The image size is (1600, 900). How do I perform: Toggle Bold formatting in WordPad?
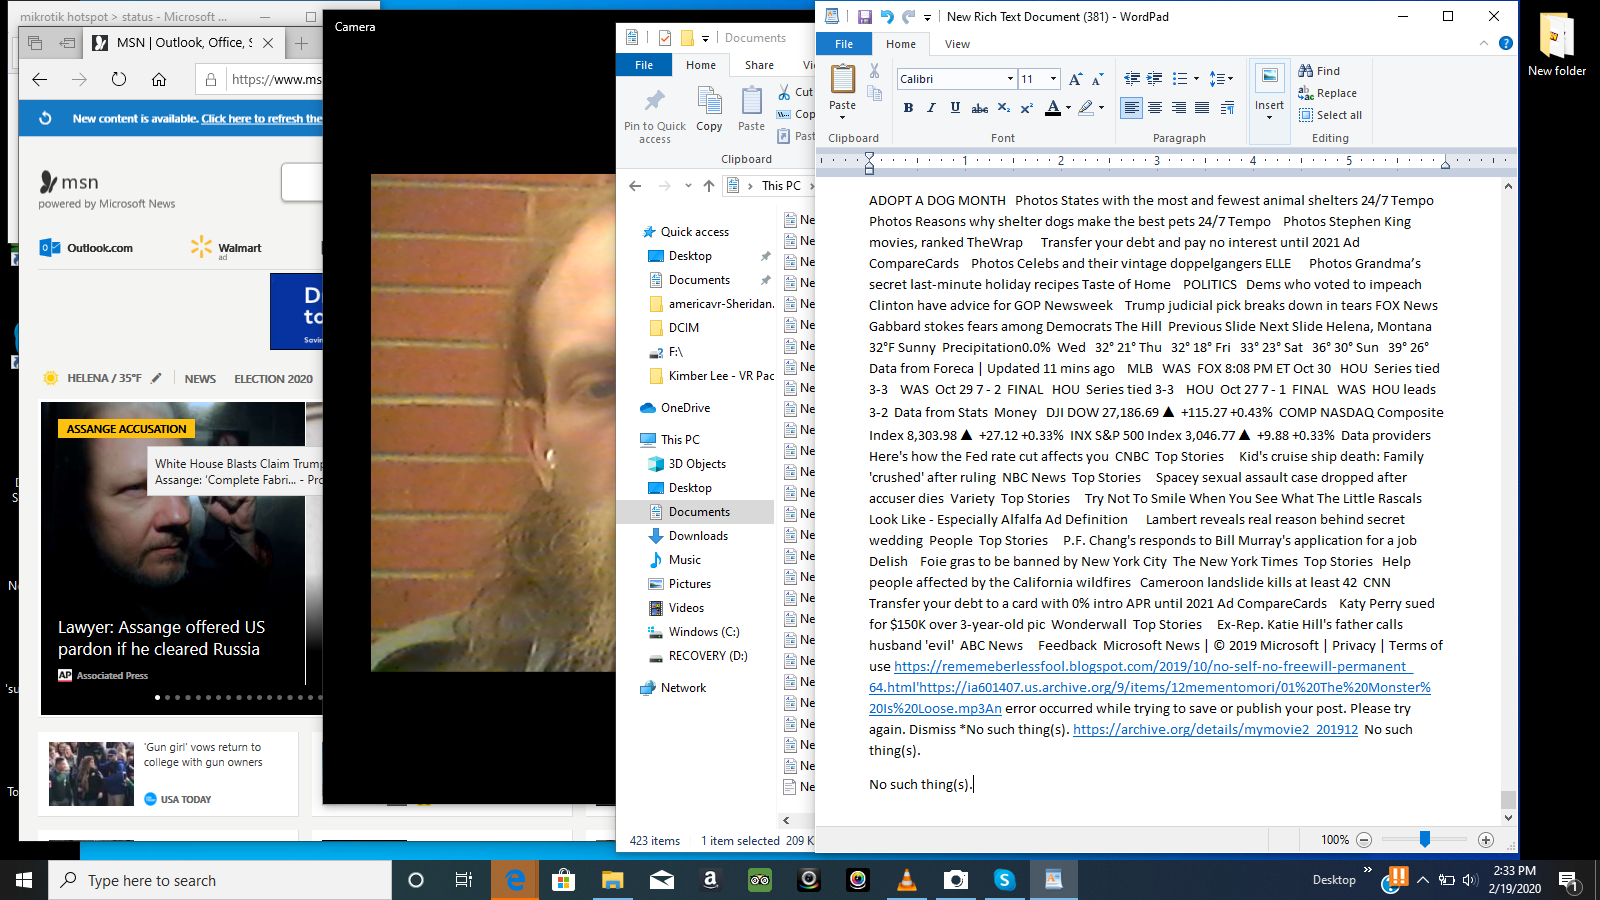(x=908, y=108)
